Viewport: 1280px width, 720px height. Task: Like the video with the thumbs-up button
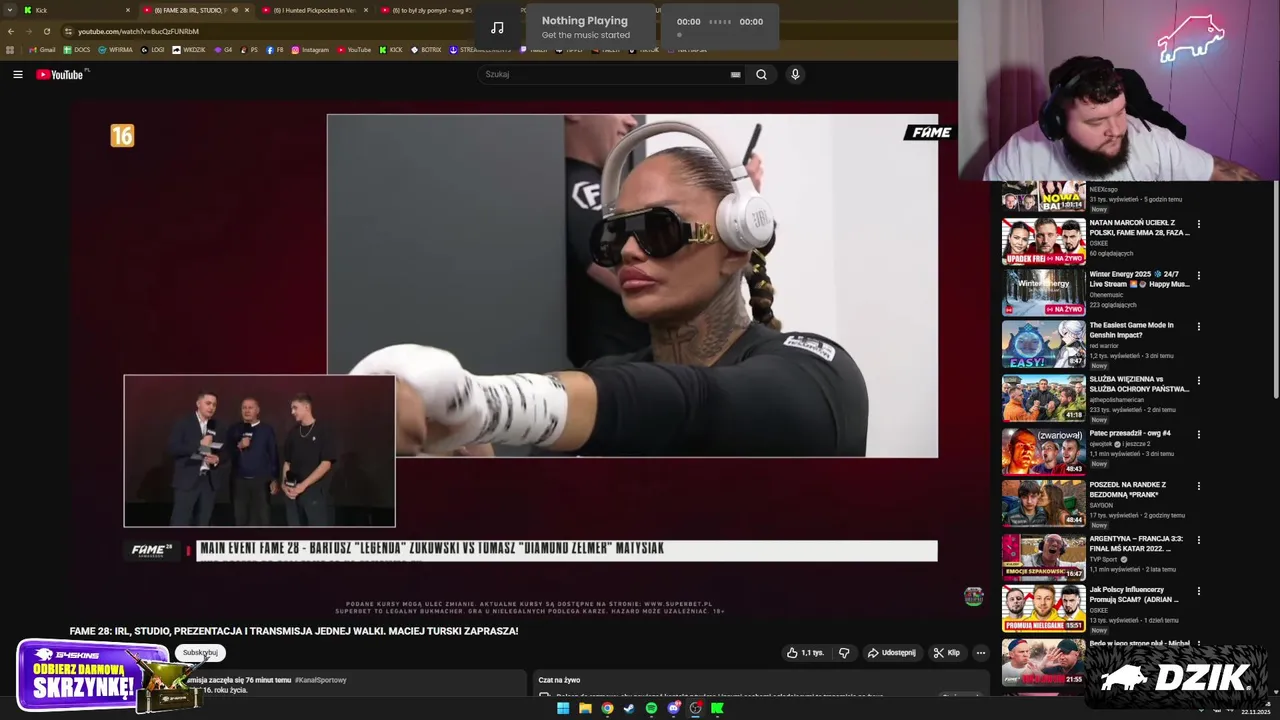click(x=806, y=653)
